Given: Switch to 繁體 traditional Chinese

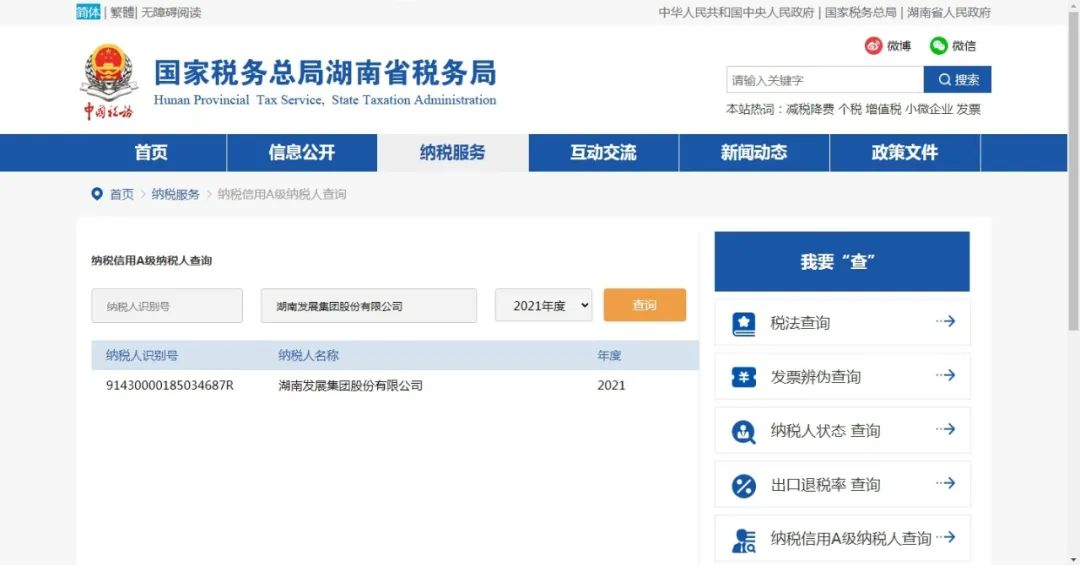Looking at the screenshot, I should click(x=121, y=13).
